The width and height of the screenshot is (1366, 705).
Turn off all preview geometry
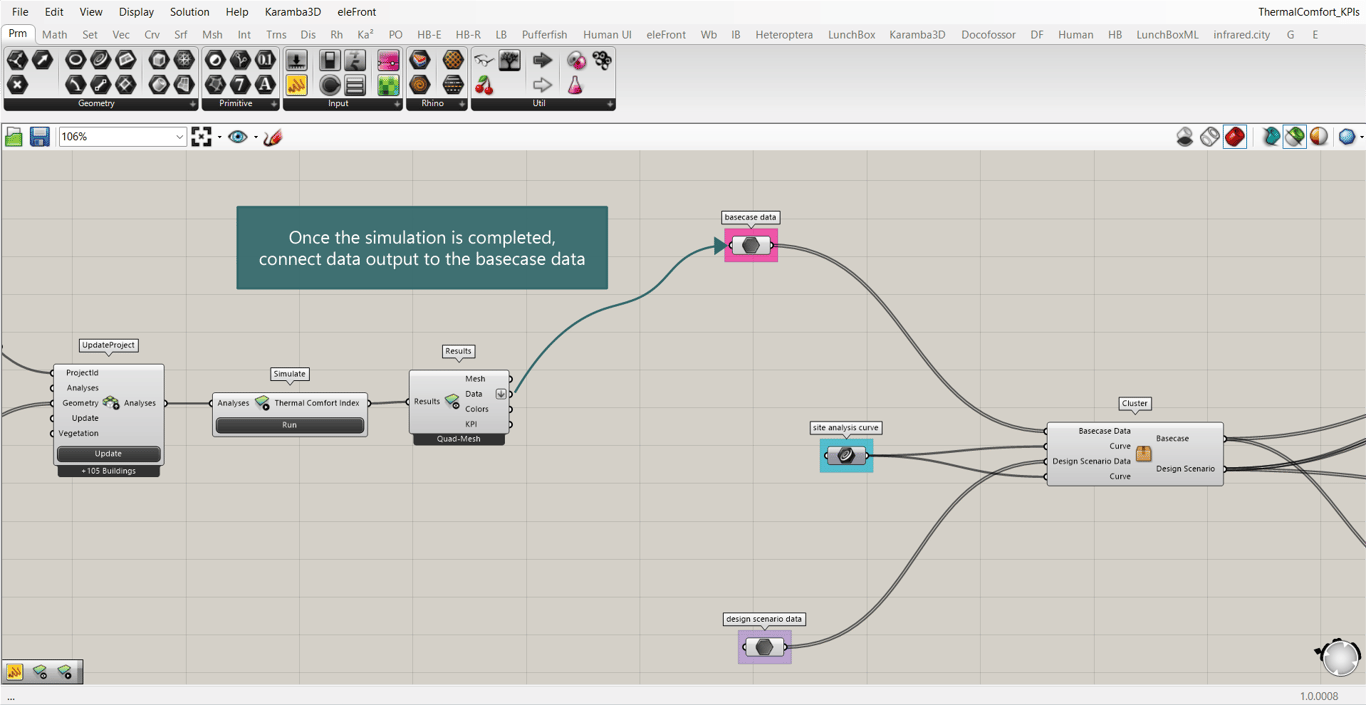point(1185,136)
